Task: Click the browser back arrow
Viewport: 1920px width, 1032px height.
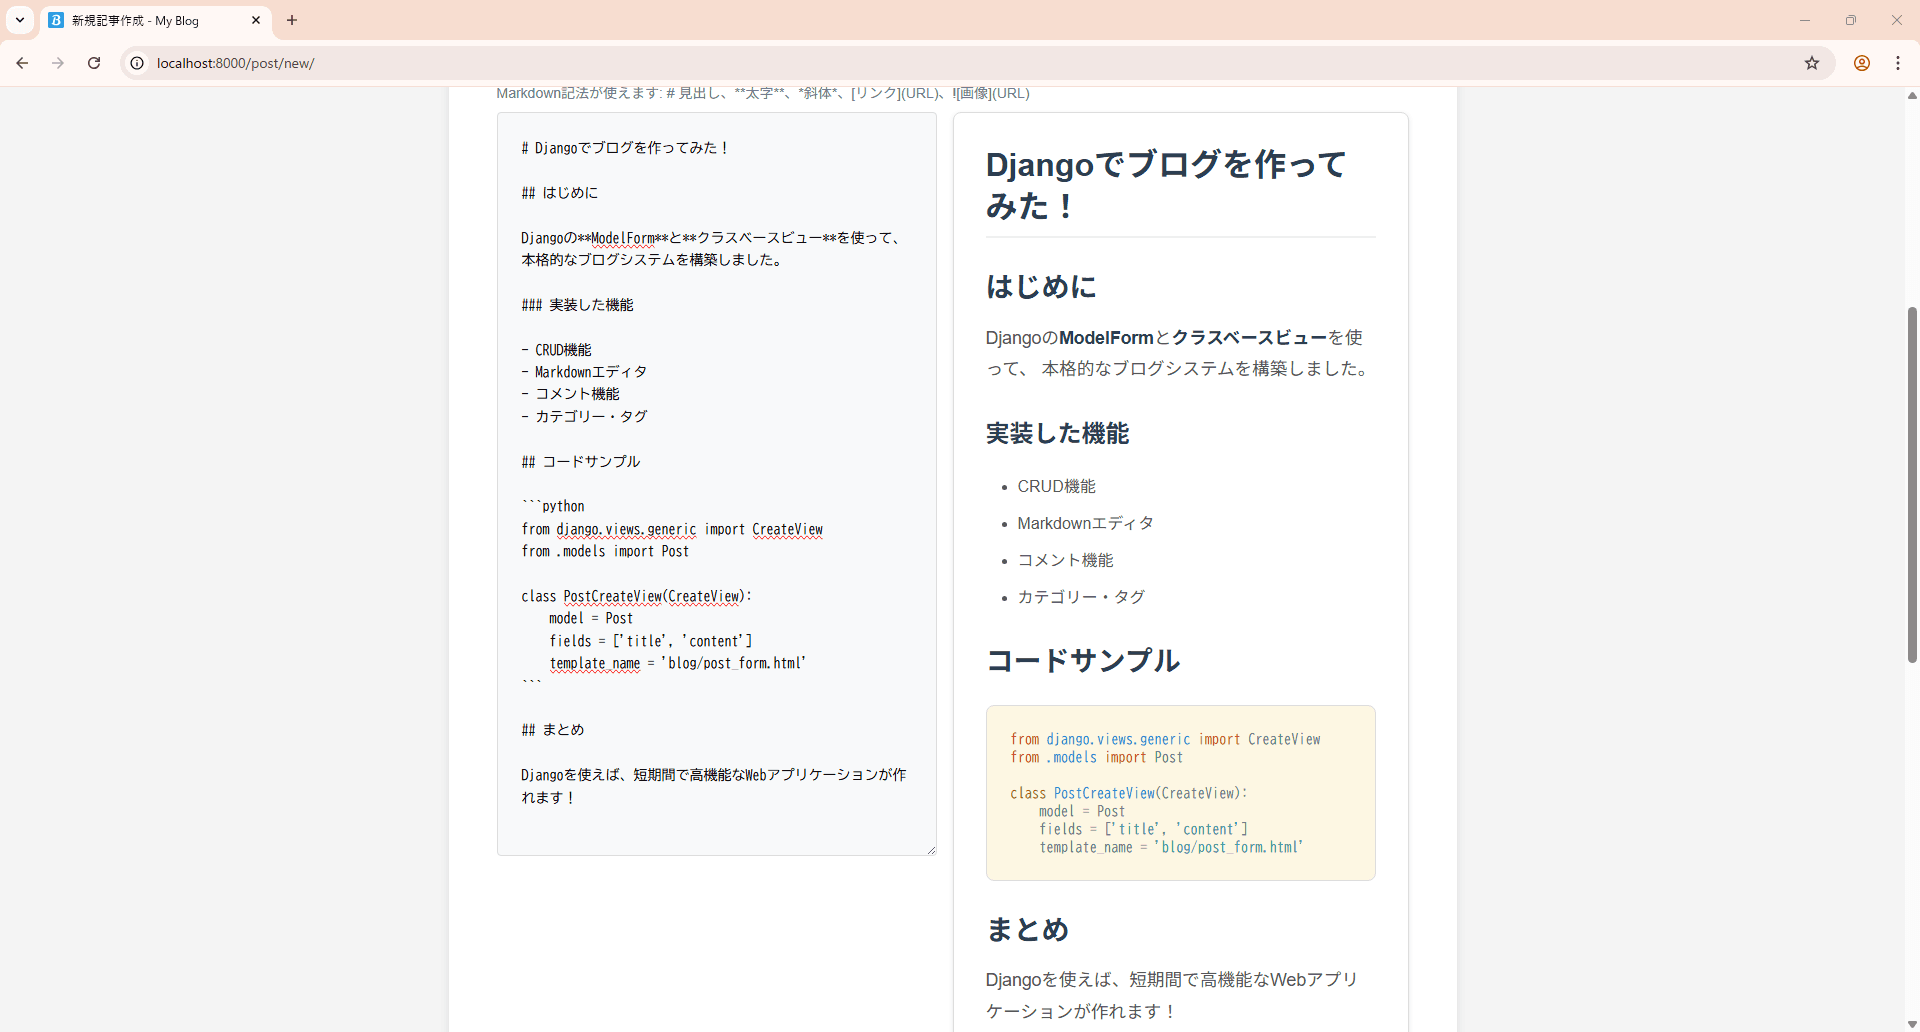Action: (22, 63)
